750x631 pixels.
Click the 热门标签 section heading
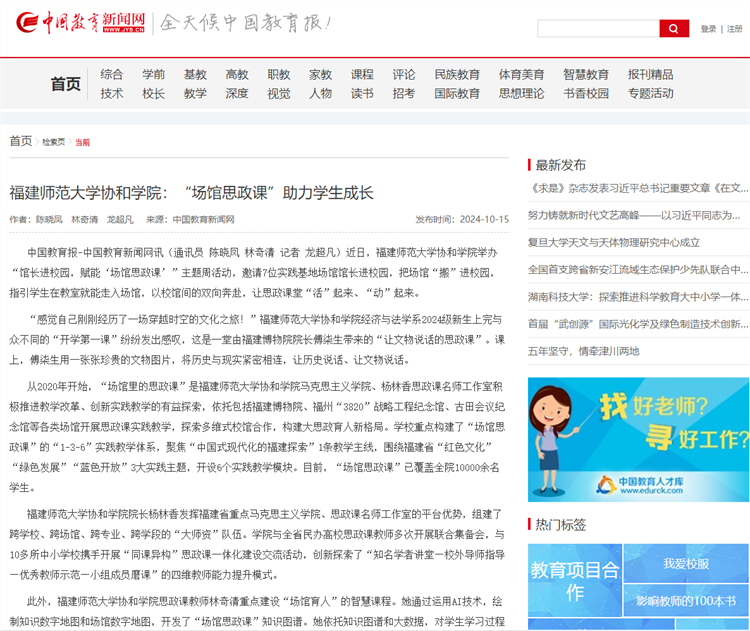560,525
